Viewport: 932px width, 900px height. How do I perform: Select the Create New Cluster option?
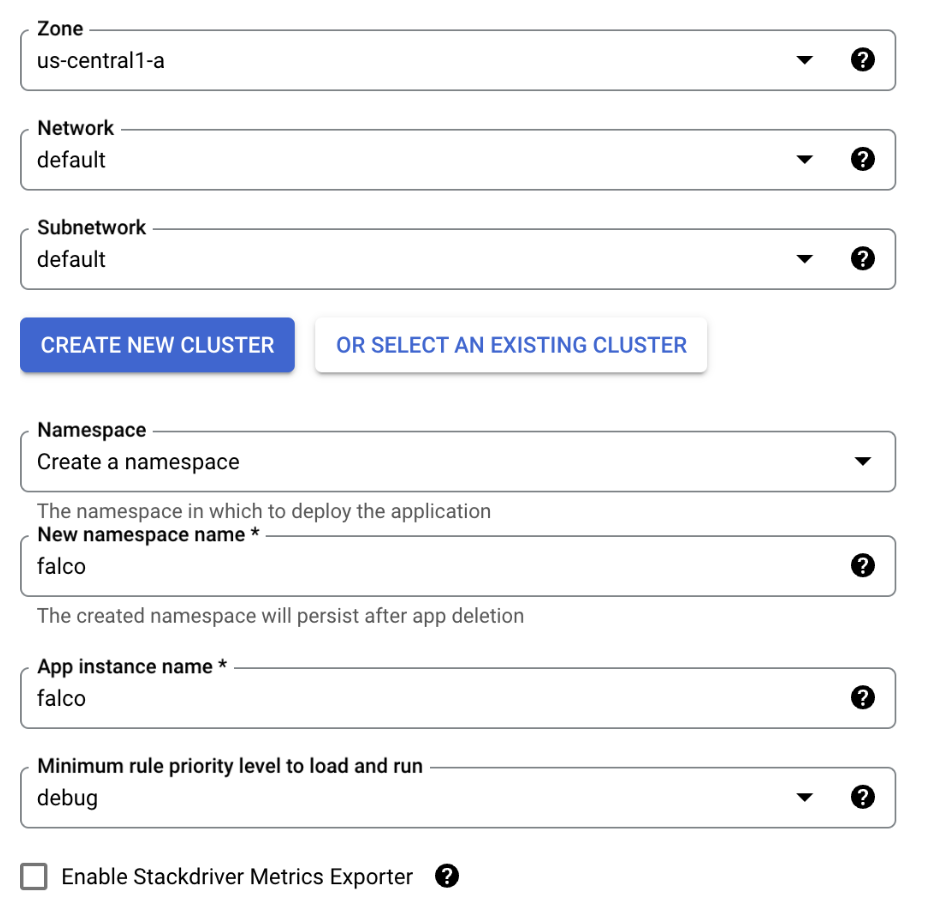coord(157,344)
